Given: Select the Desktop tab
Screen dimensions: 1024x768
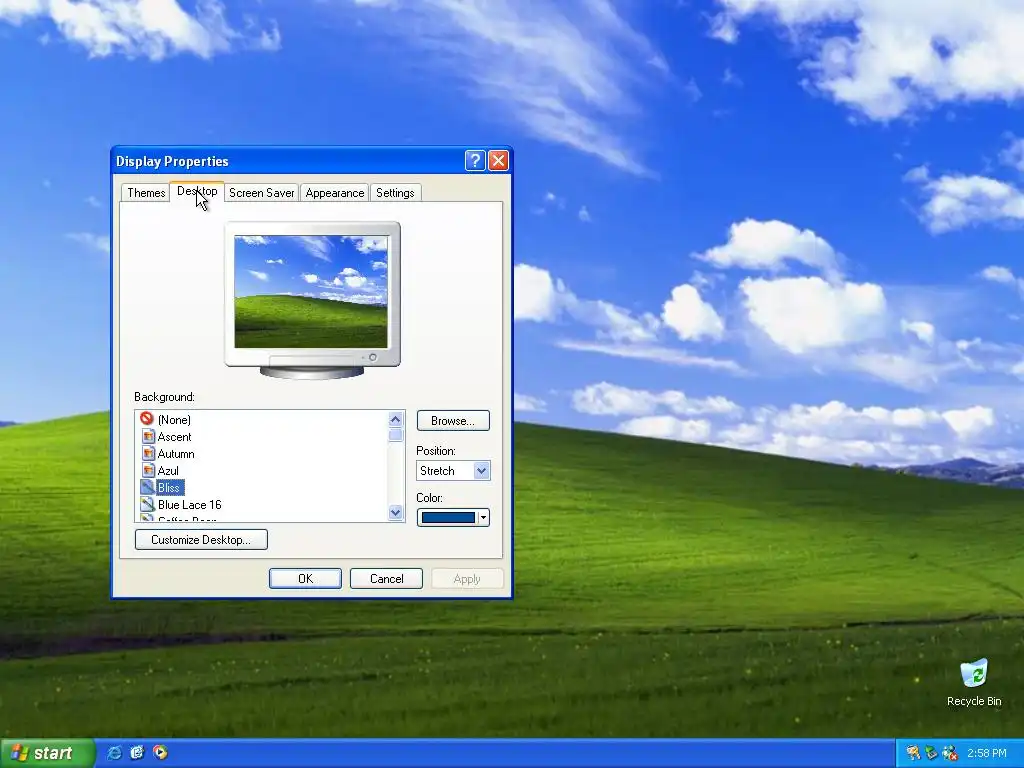Looking at the screenshot, I should click(197, 191).
